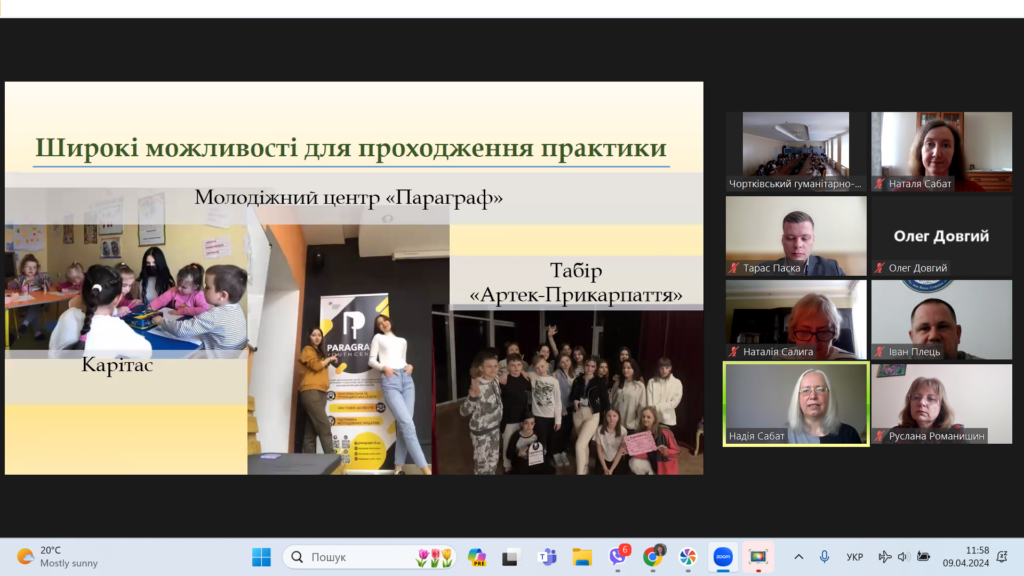Open the Zoom app in taskbar
The width and height of the screenshot is (1024, 576).
(722, 557)
